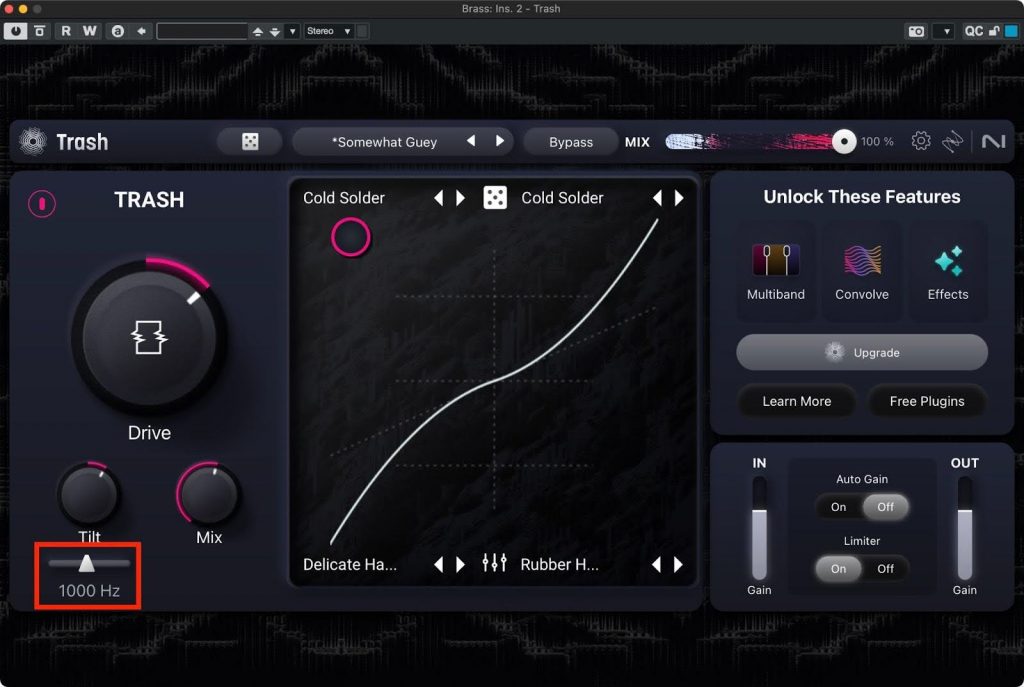Open the Rubber H... style name

click(560, 564)
